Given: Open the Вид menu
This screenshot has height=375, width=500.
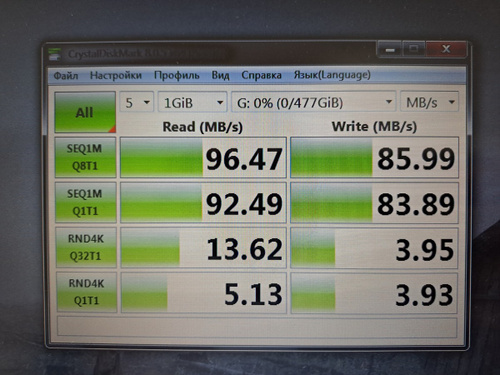Looking at the screenshot, I should pyautogui.click(x=220, y=75).
